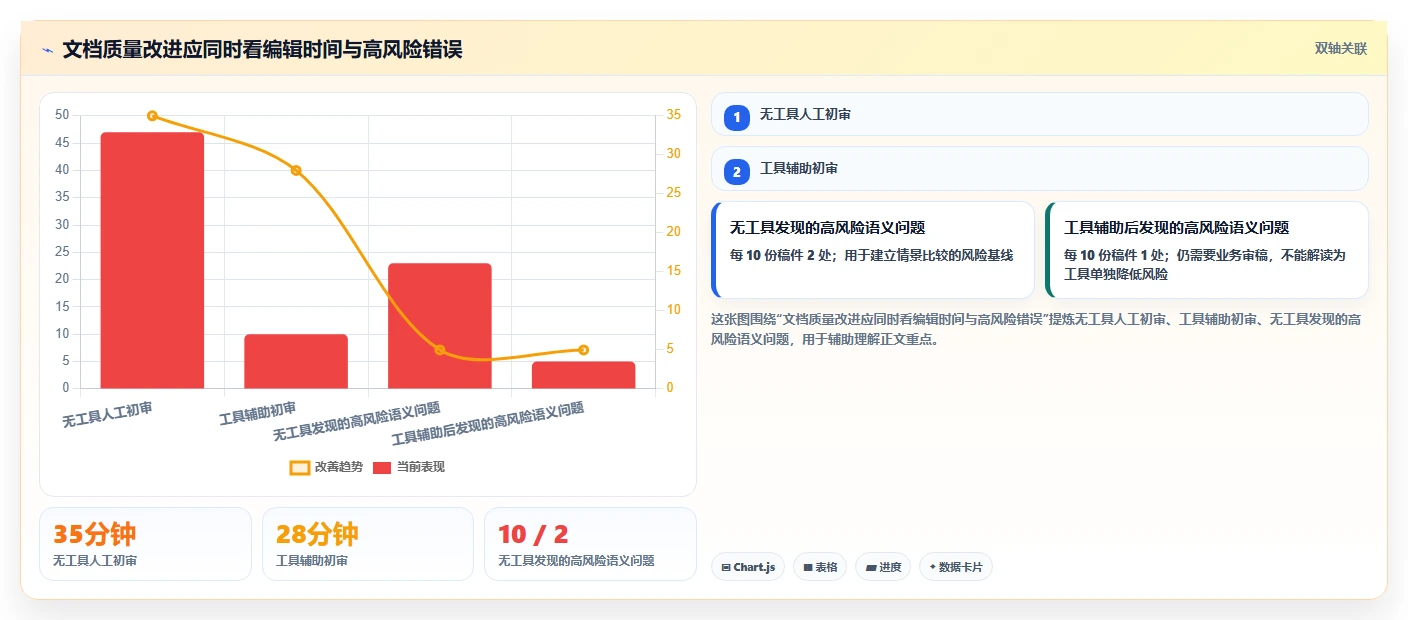This screenshot has width=1408, height=620.
Task: Click the 10 / 2 stat card
Action: 590,544
